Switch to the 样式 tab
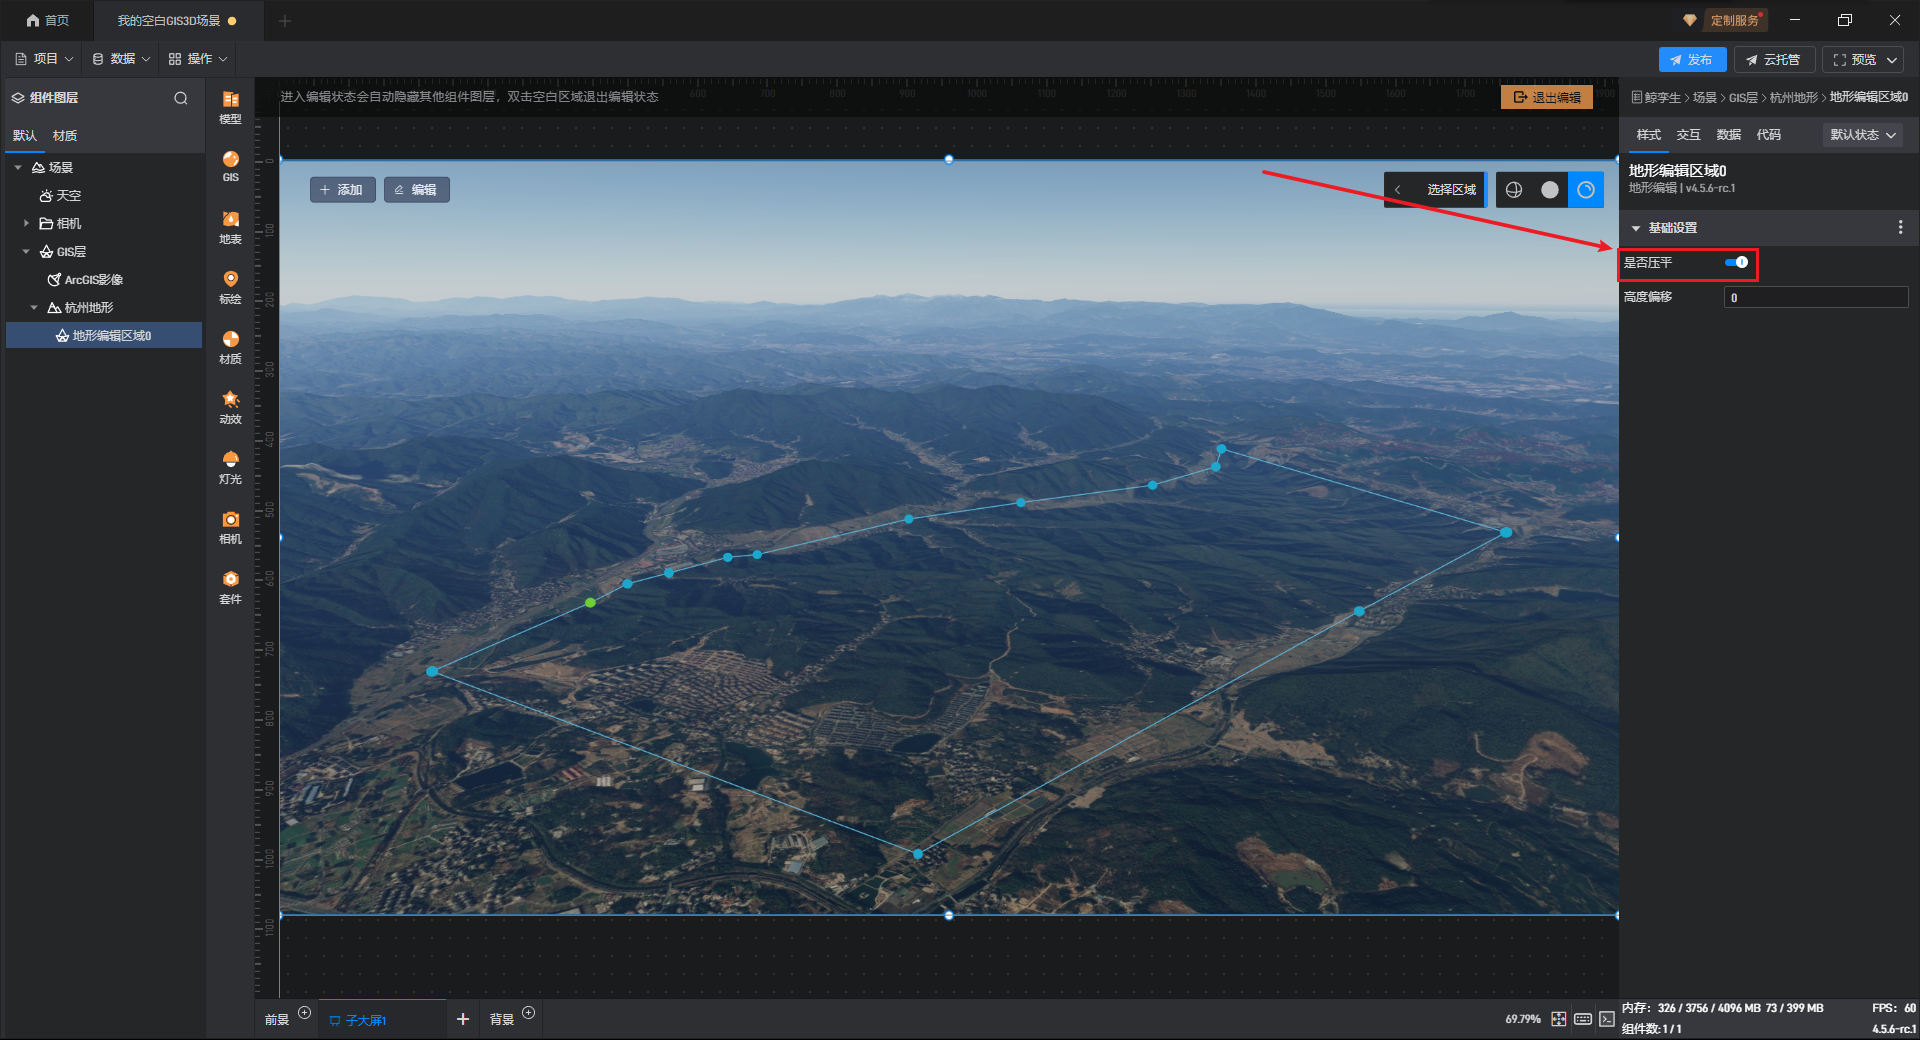The image size is (1920, 1040). 1648,135
